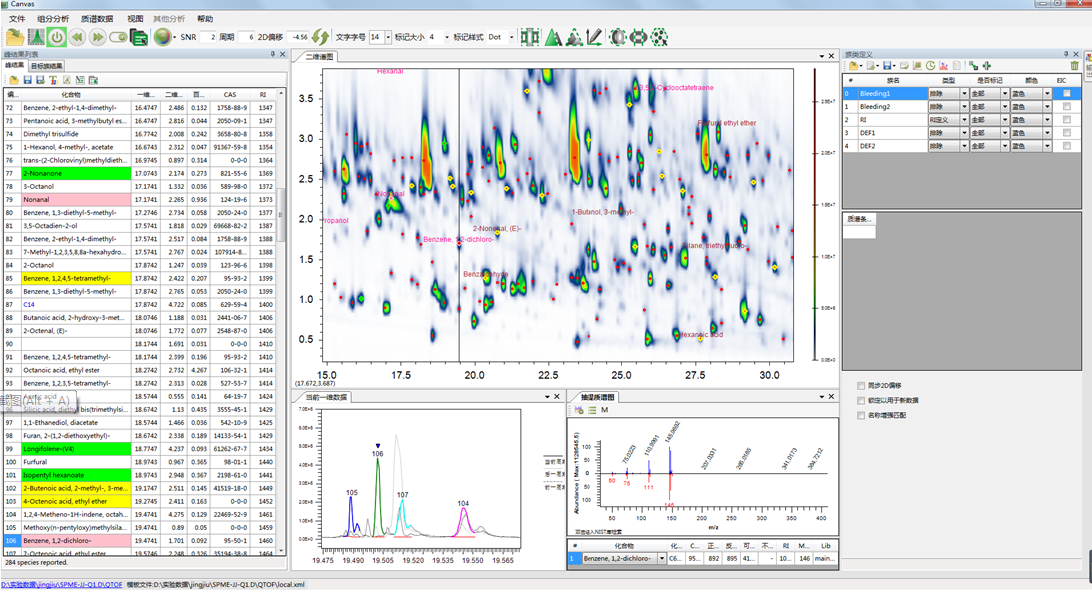The image size is (1092, 590).
Task: Open the 组分分析 menu
Action: pos(53,19)
